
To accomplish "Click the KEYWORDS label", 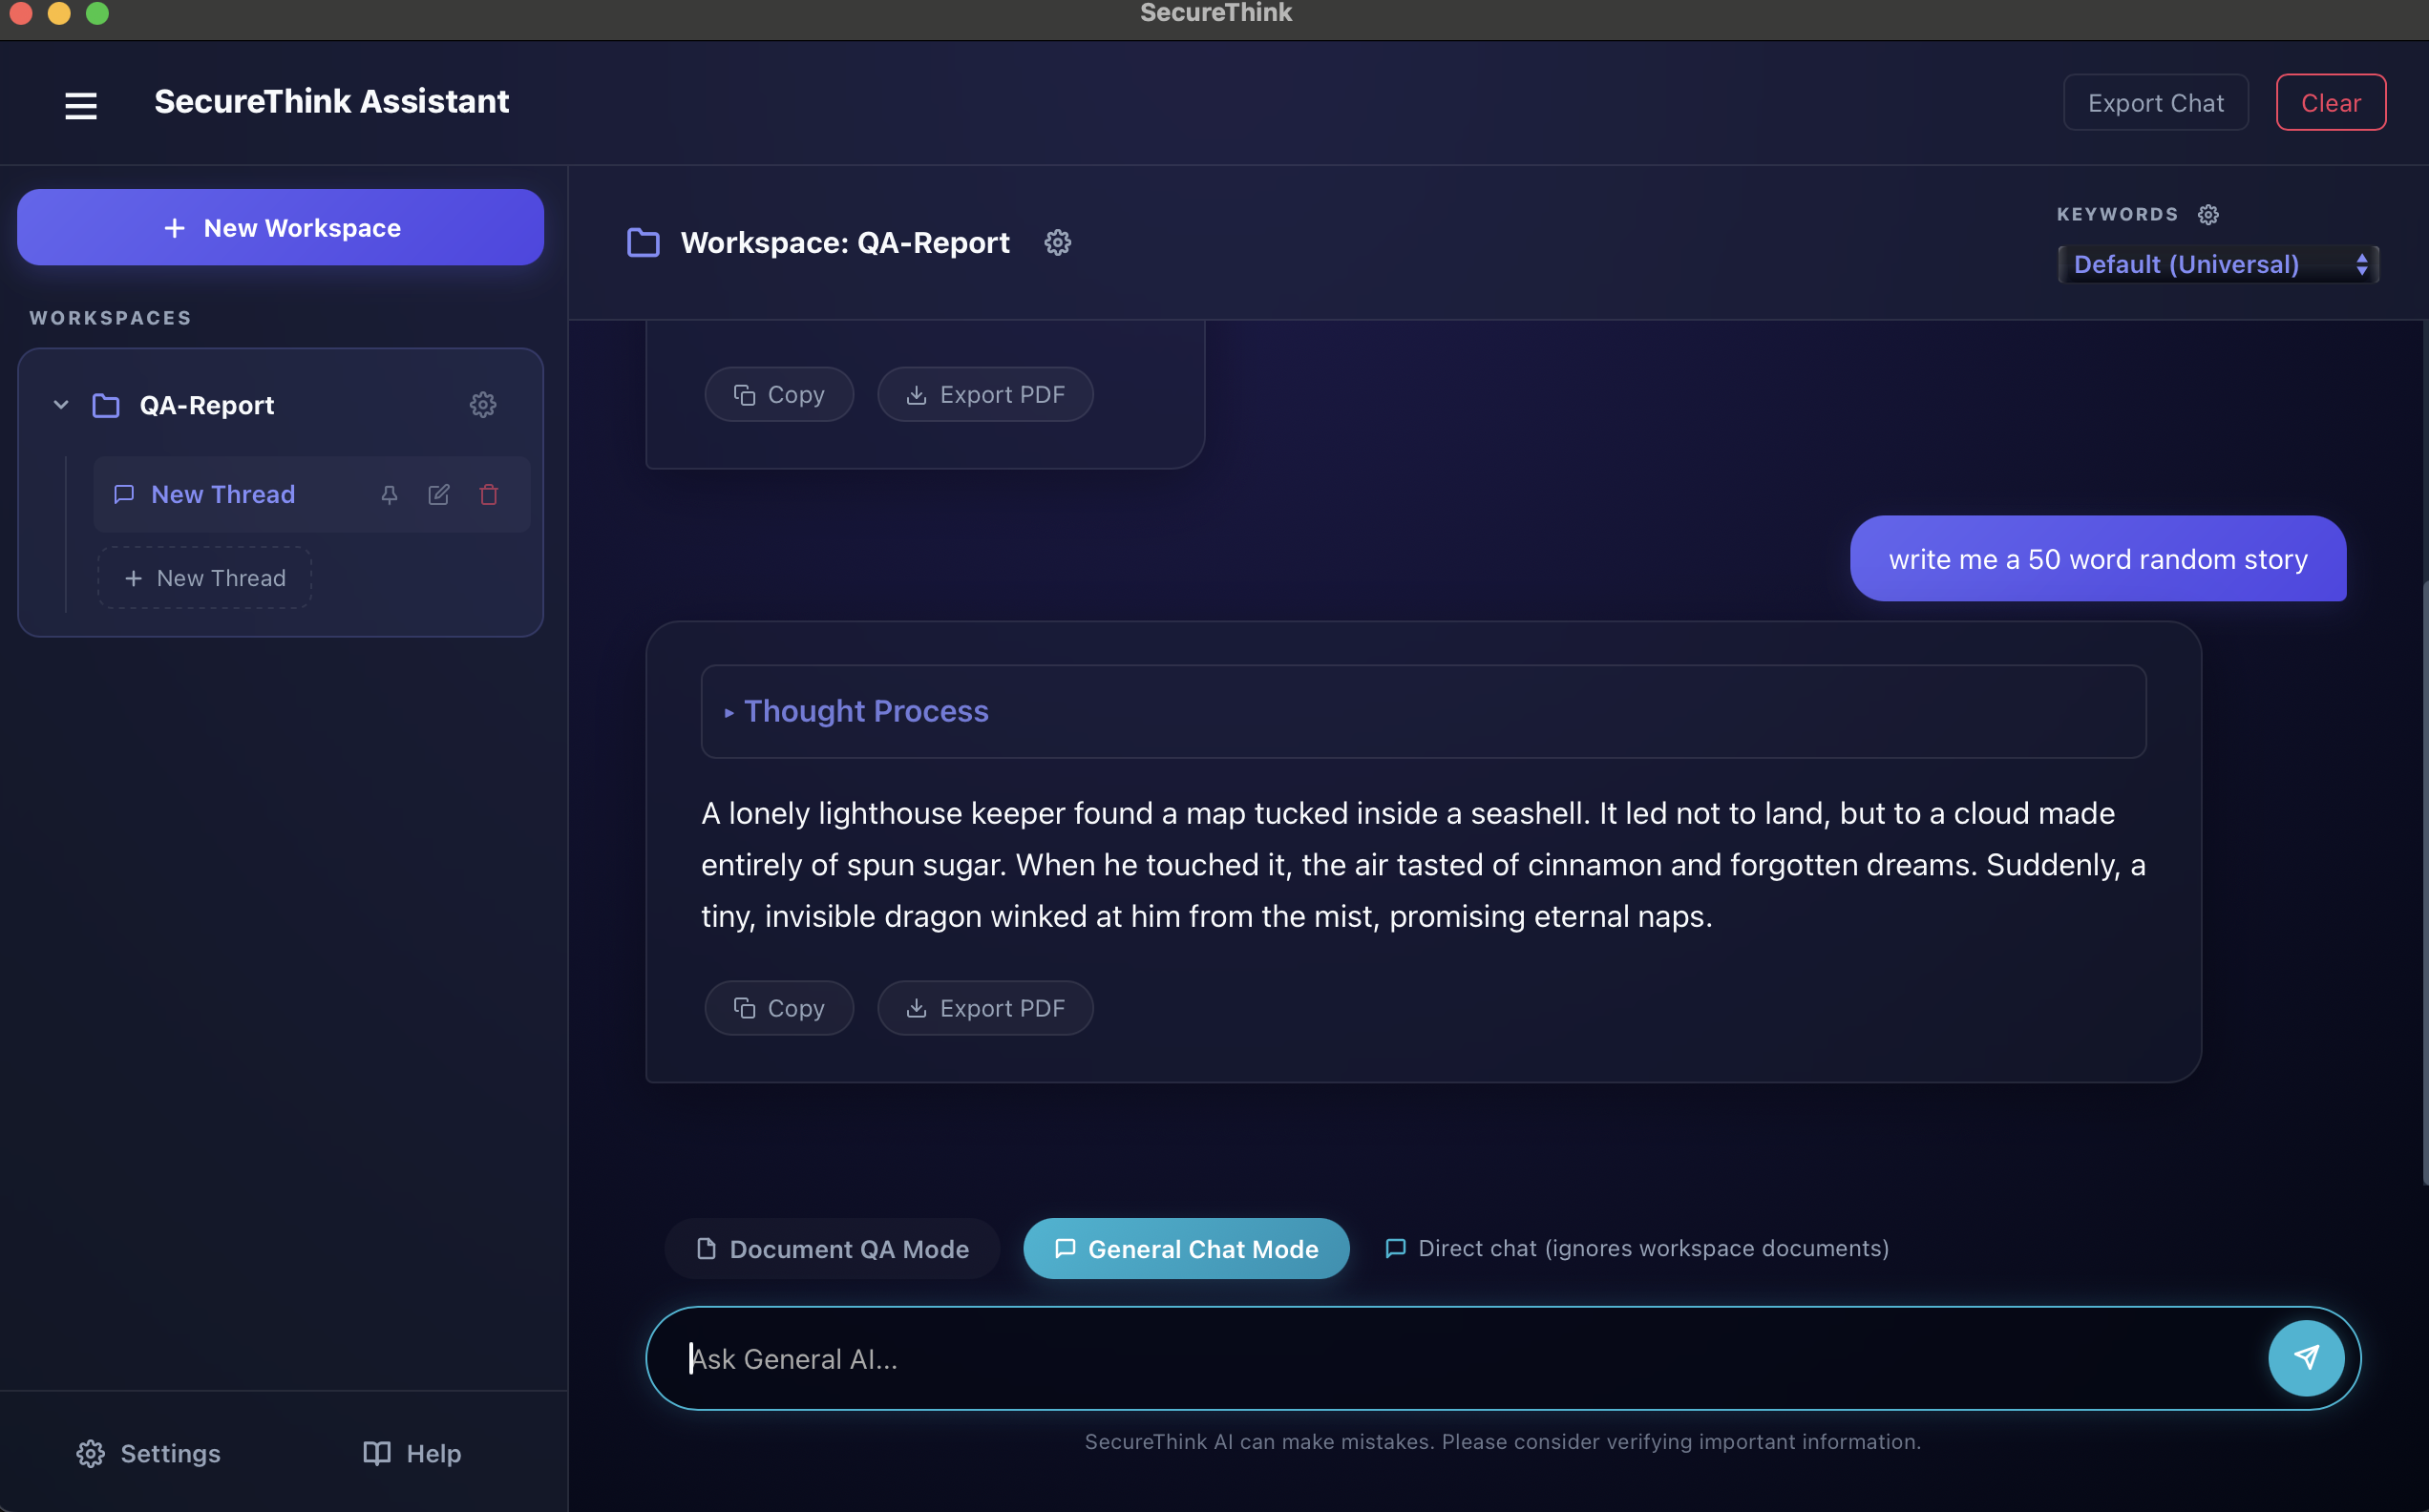I will click(x=2117, y=214).
